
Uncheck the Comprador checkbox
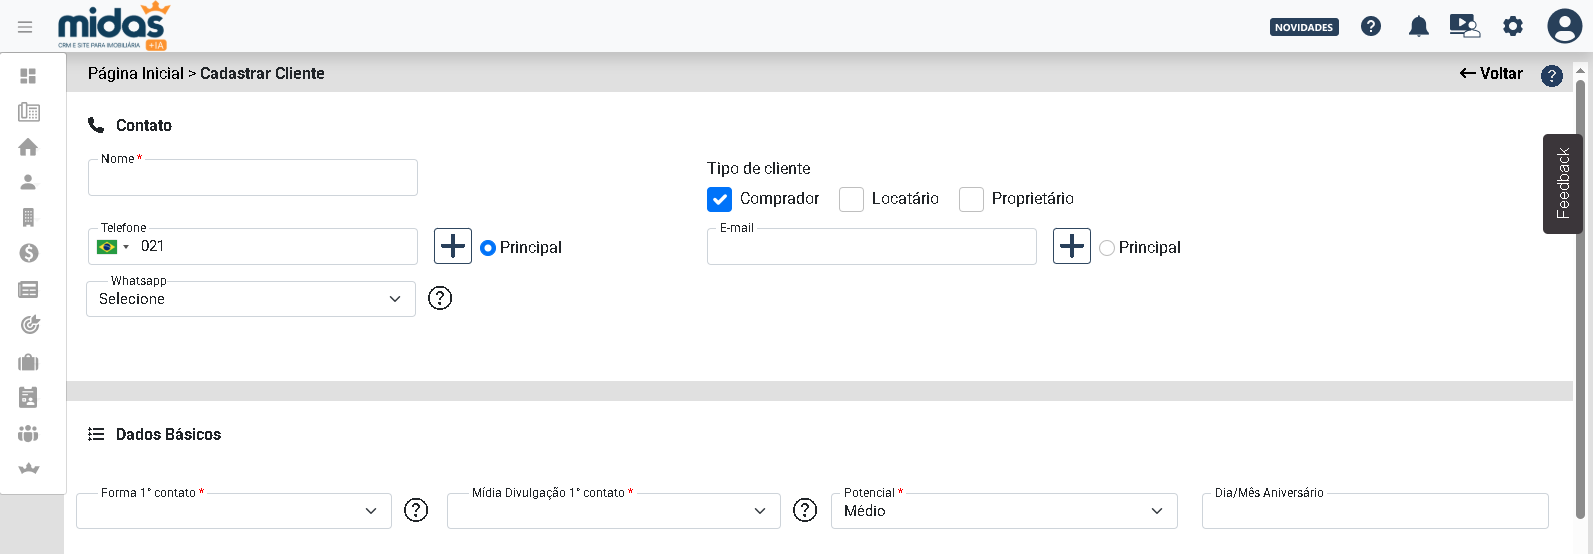pyautogui.click(x=720, y=199)
